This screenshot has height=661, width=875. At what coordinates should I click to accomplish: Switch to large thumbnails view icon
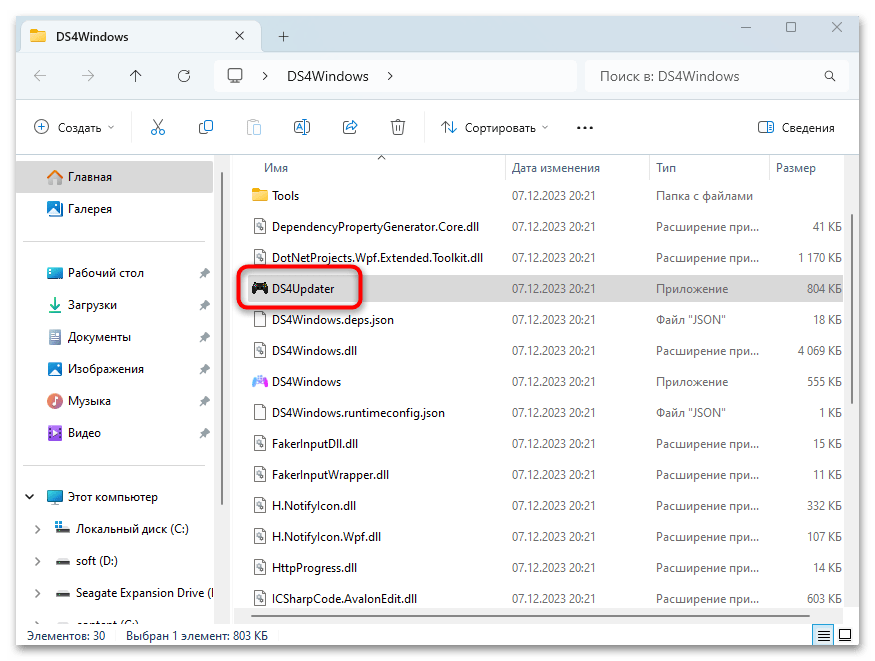[845, 635]
